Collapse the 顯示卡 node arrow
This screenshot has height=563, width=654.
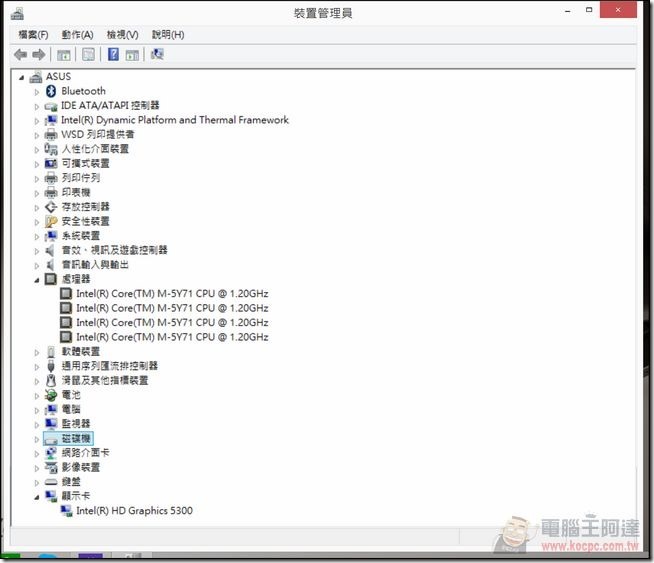click(37, 497)
